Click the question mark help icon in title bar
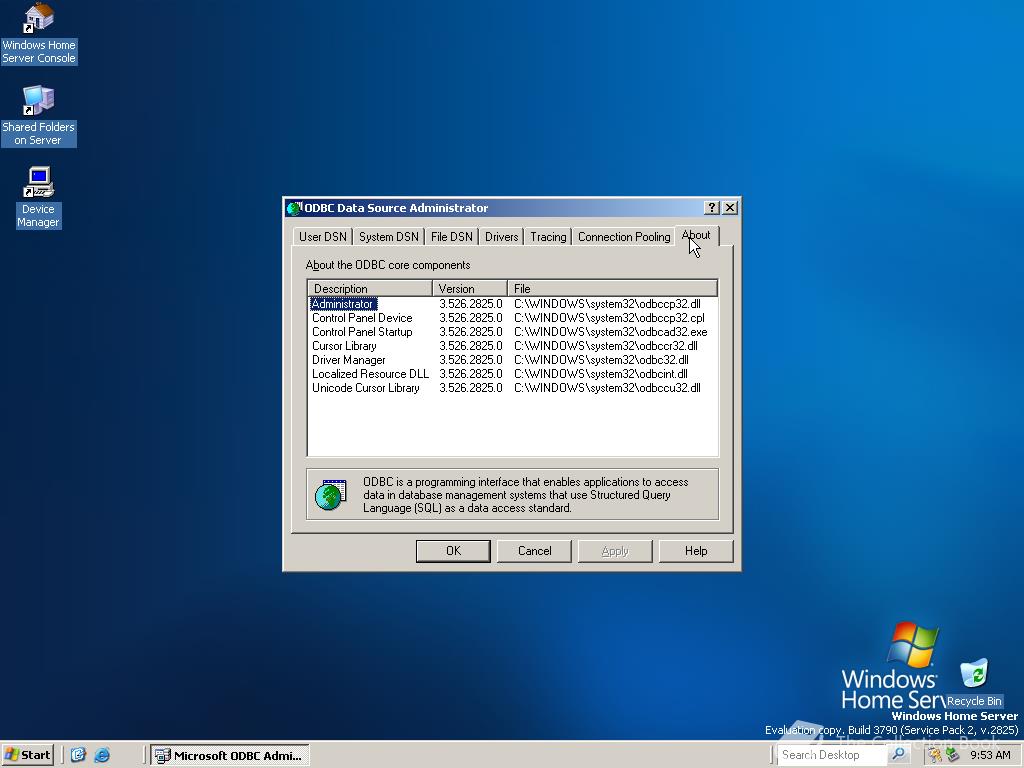This screenshot has width=1024, height=768. tap(712, 208)
